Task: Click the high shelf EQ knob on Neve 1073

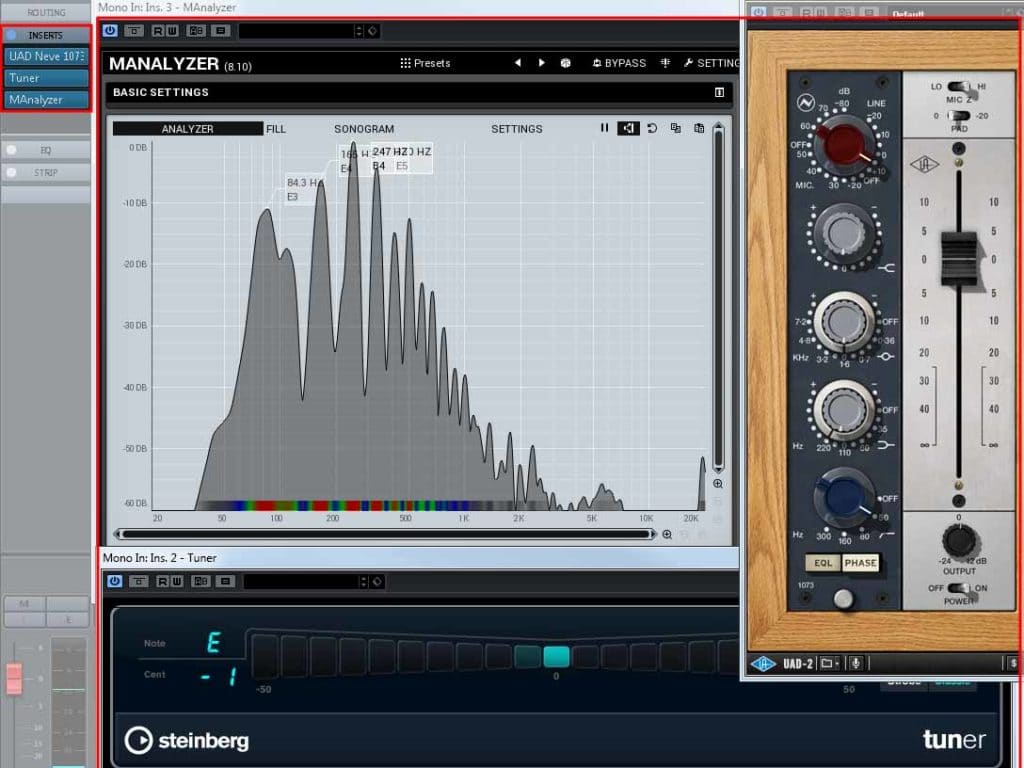Action: [x=844, y=232]
